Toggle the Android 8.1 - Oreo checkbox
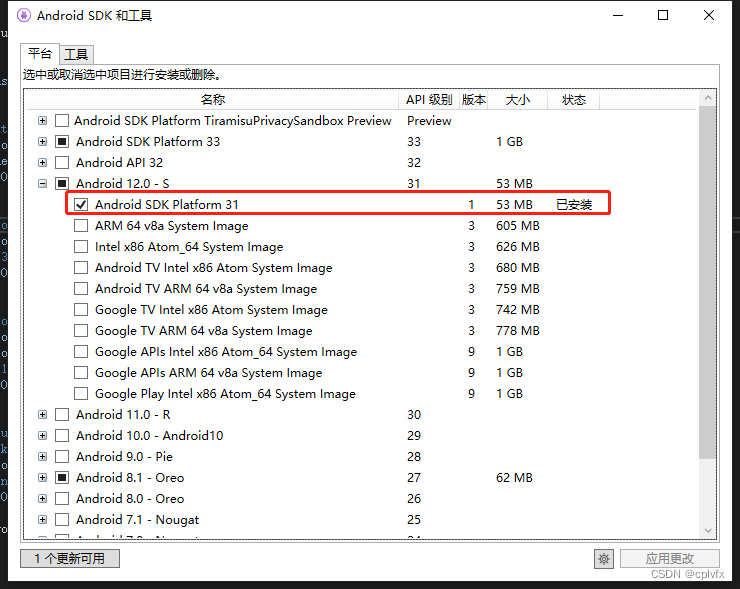740x589 pixels. tap(62, 478)
